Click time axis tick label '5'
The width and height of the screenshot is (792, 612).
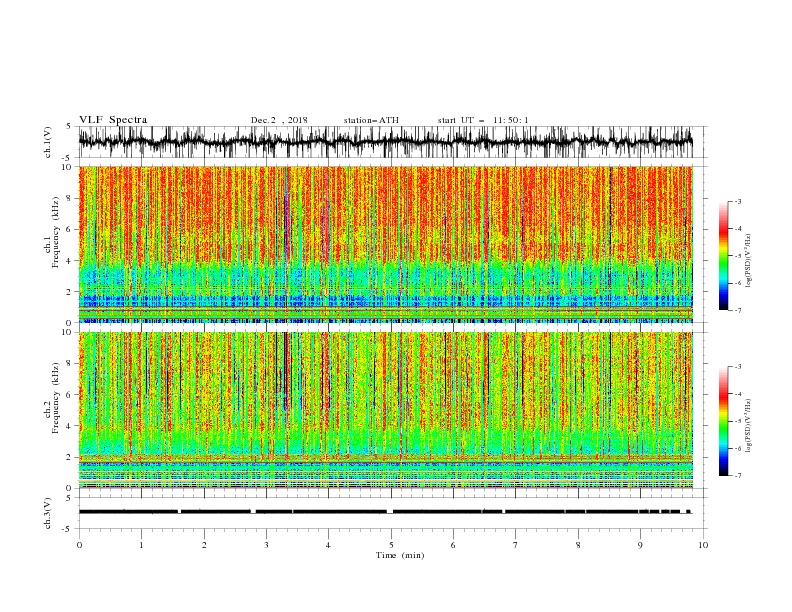(391, 545)
